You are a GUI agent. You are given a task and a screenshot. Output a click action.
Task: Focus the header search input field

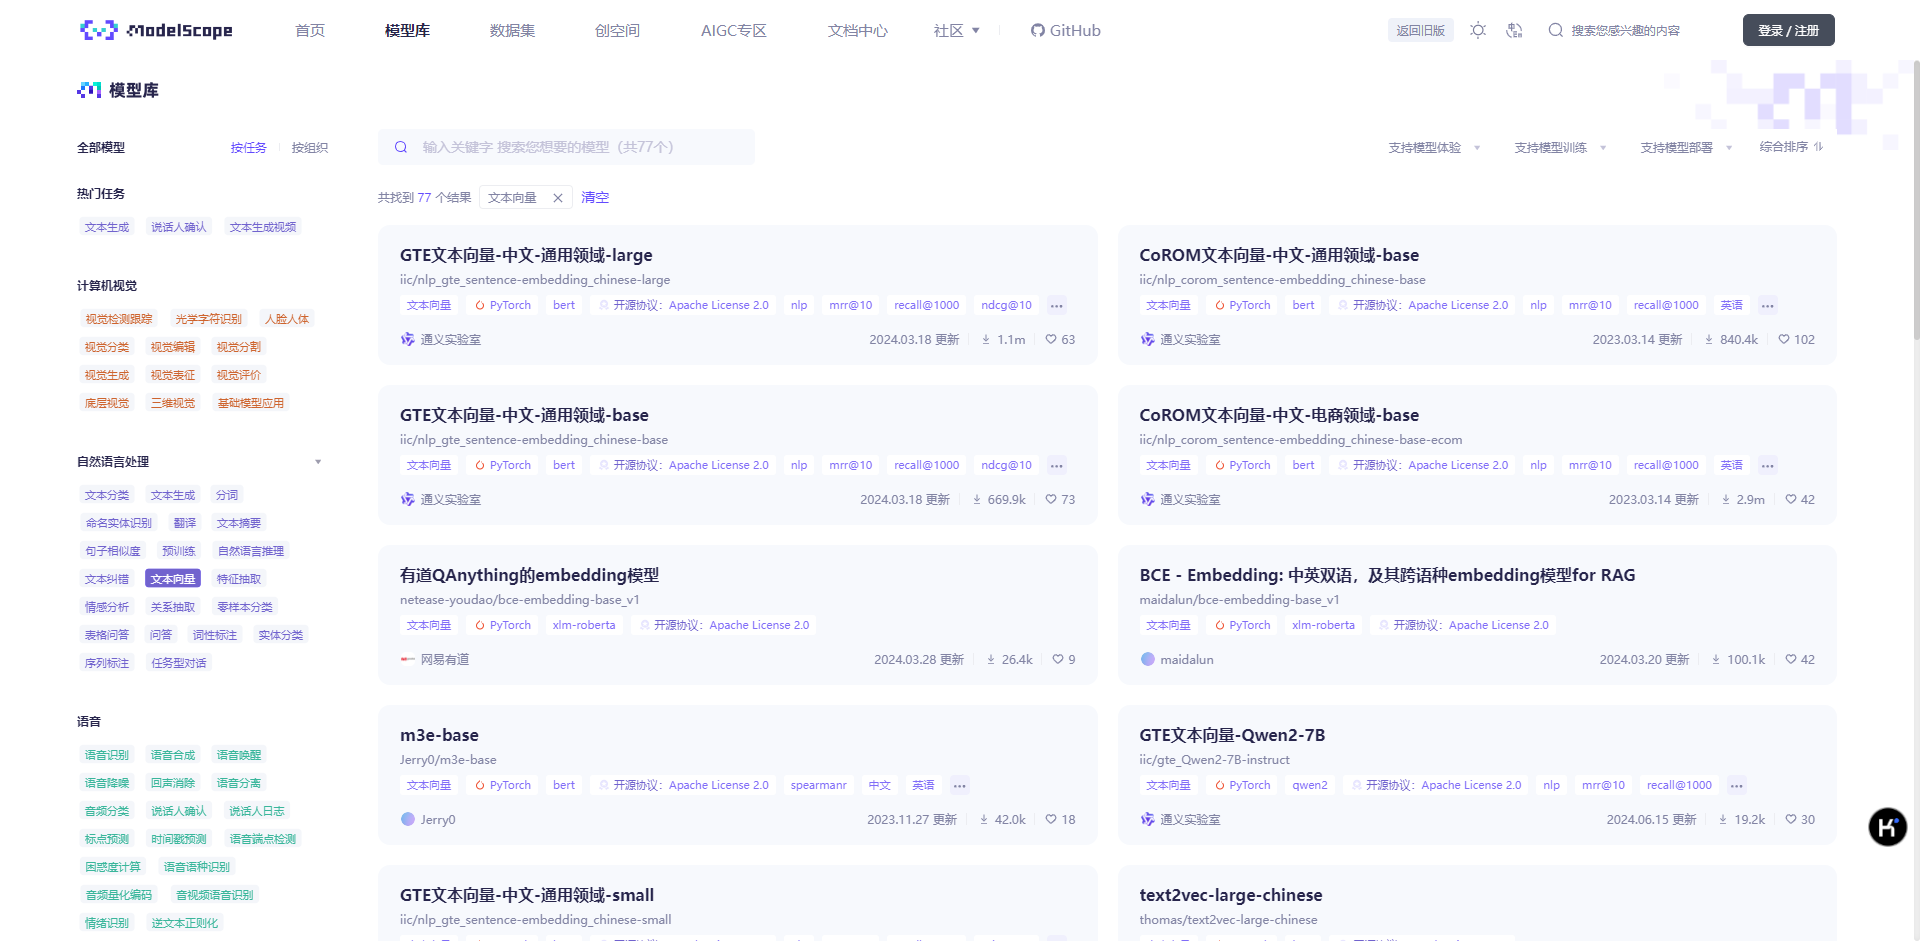click(1626, 31)
